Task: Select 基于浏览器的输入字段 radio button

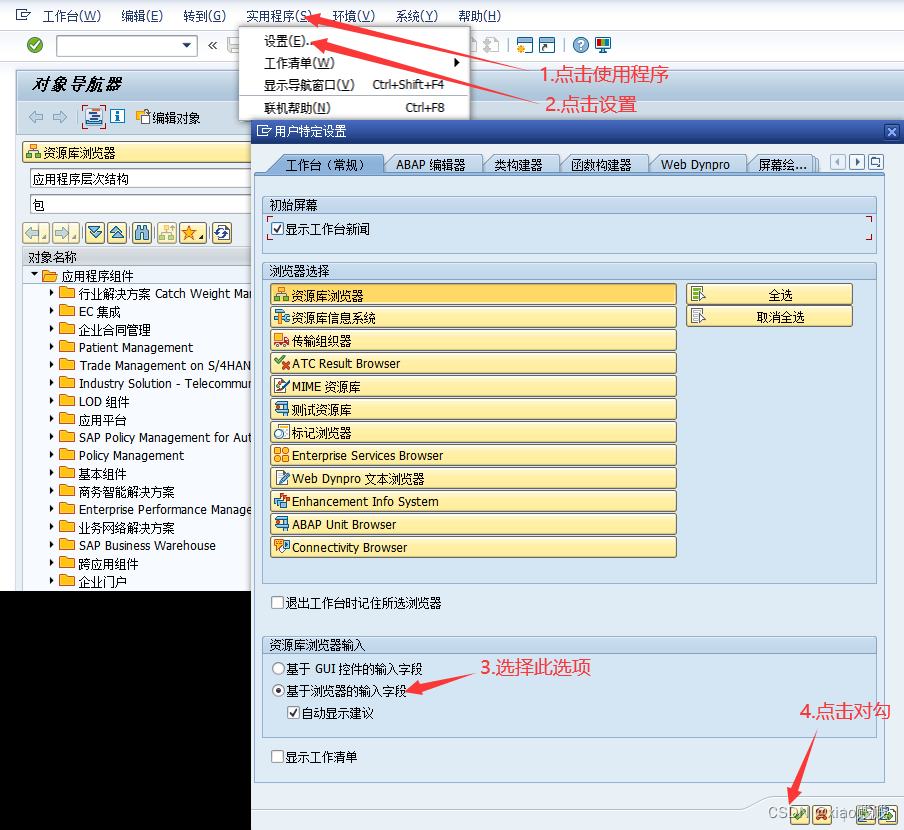Action: point(278,690)
